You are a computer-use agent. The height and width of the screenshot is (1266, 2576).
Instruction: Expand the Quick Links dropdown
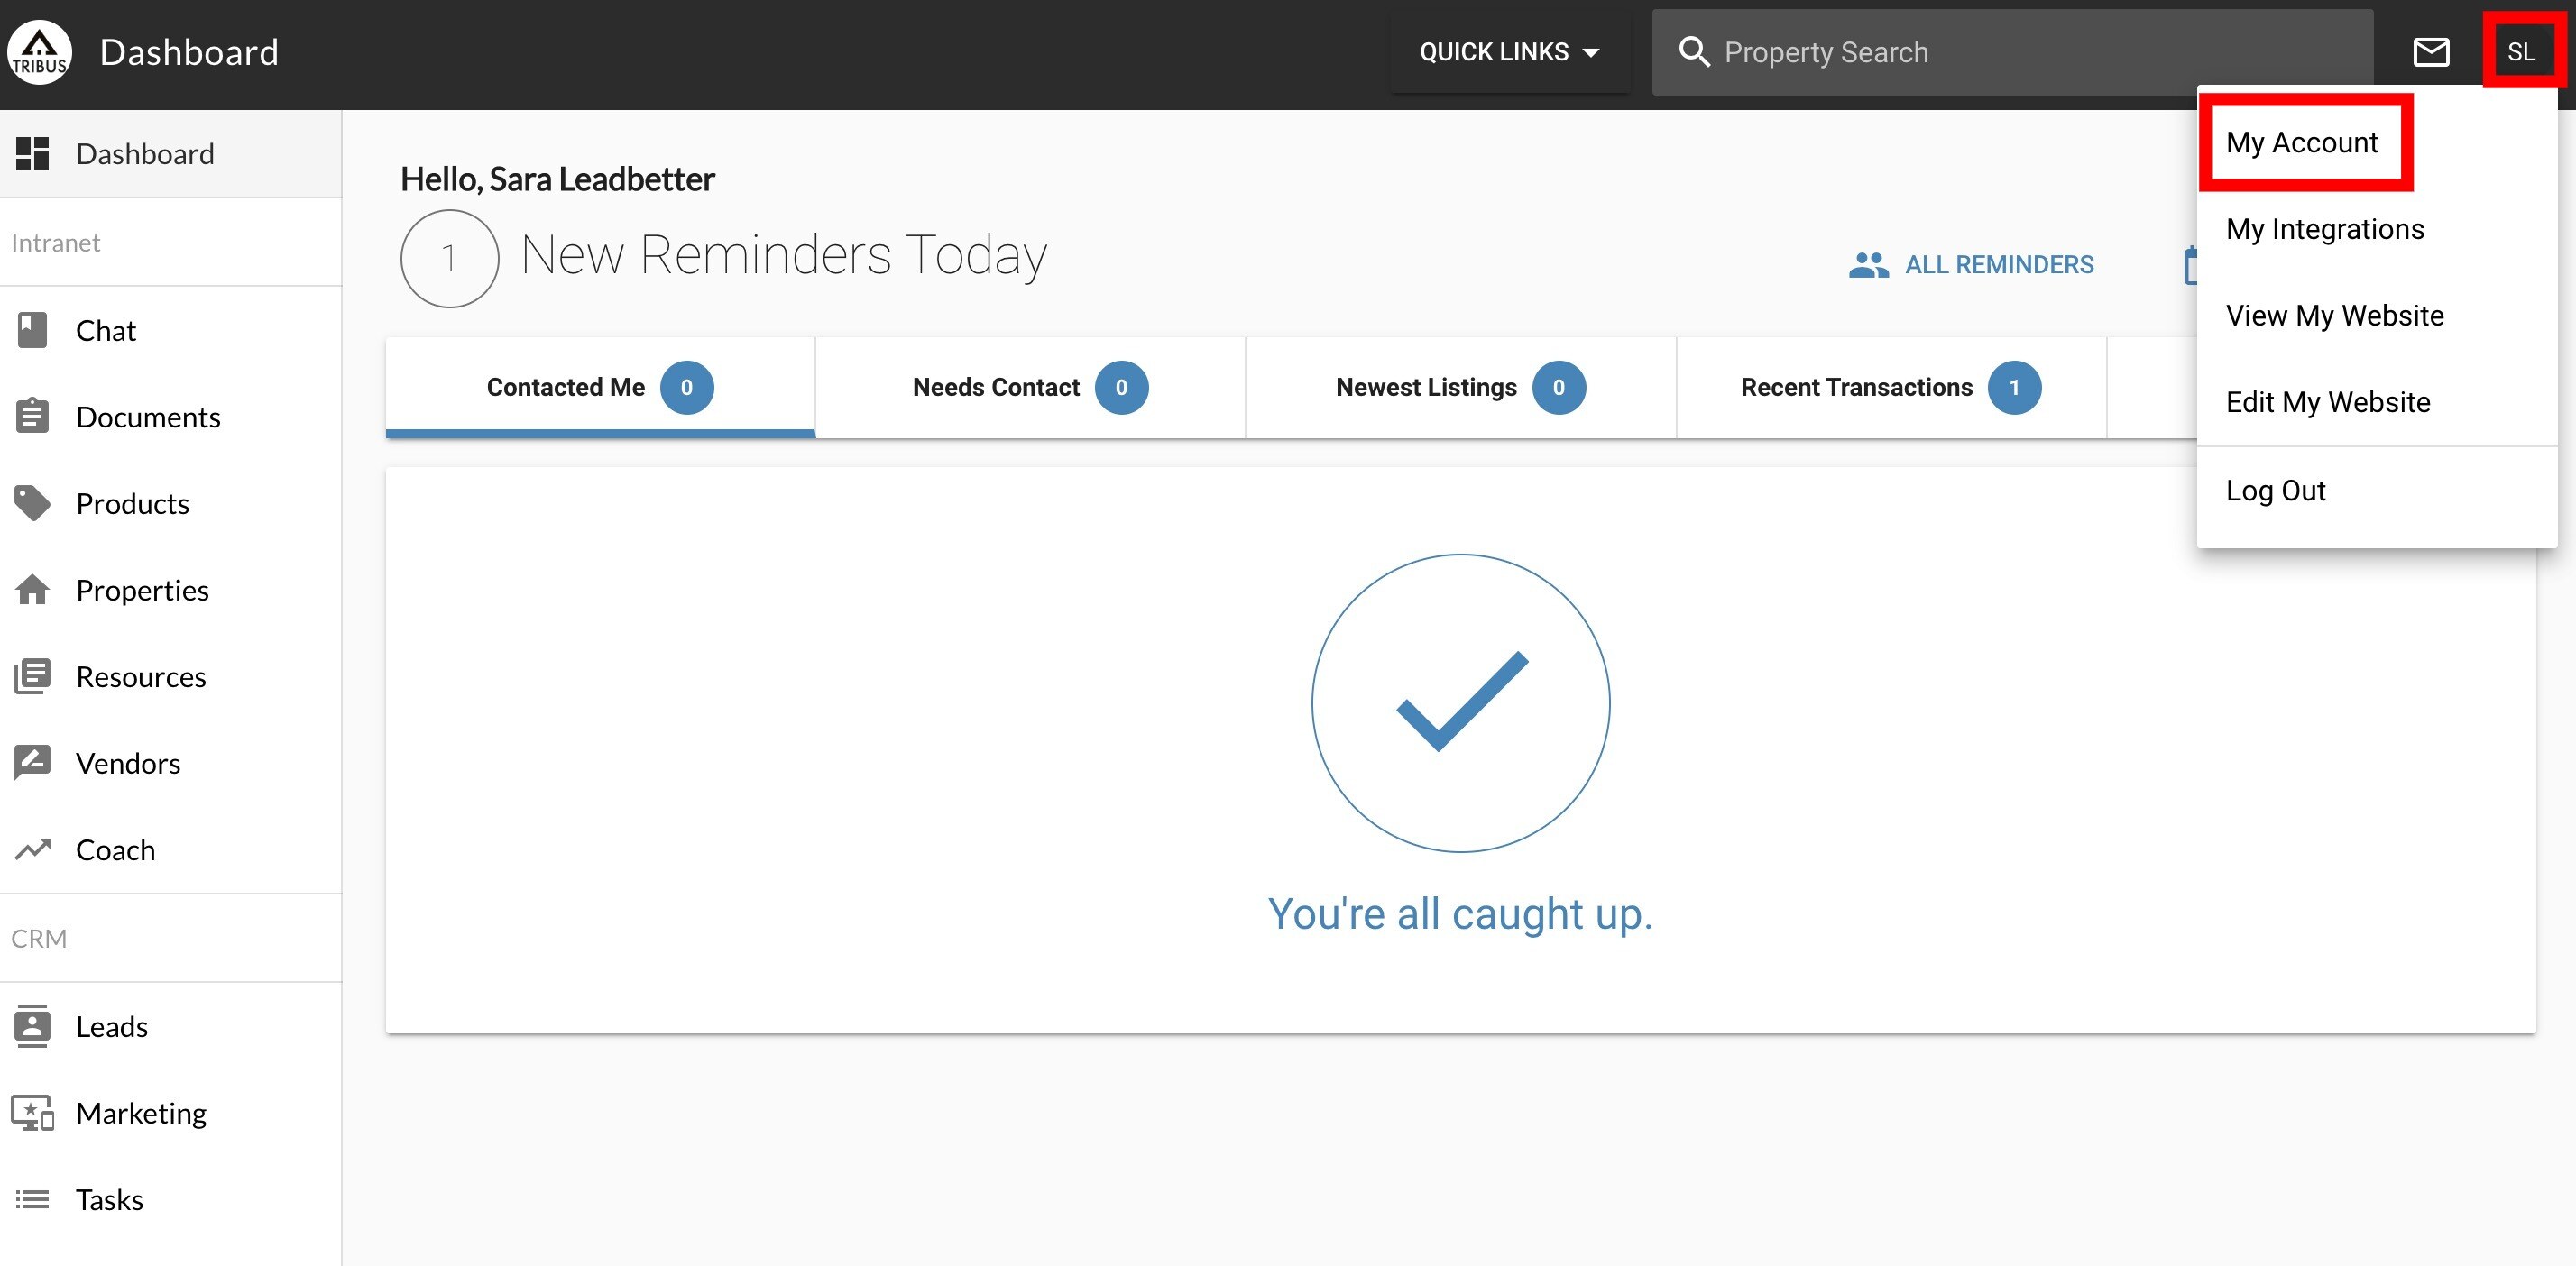coord(1510,52)
